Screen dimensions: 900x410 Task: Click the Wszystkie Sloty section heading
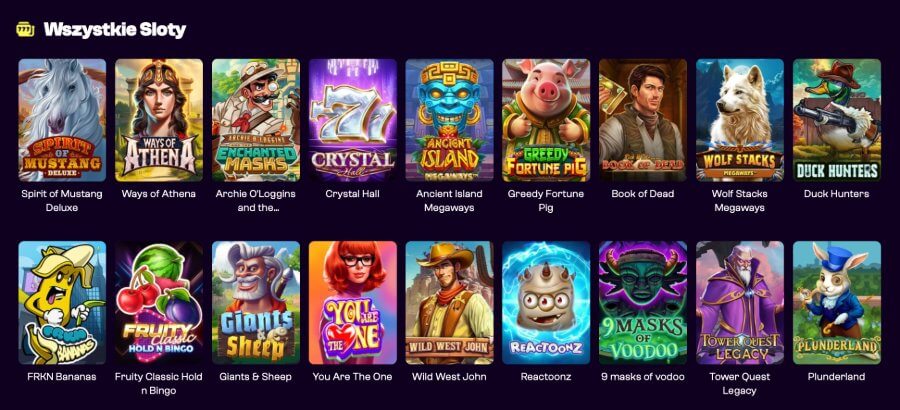click(115, 29)
